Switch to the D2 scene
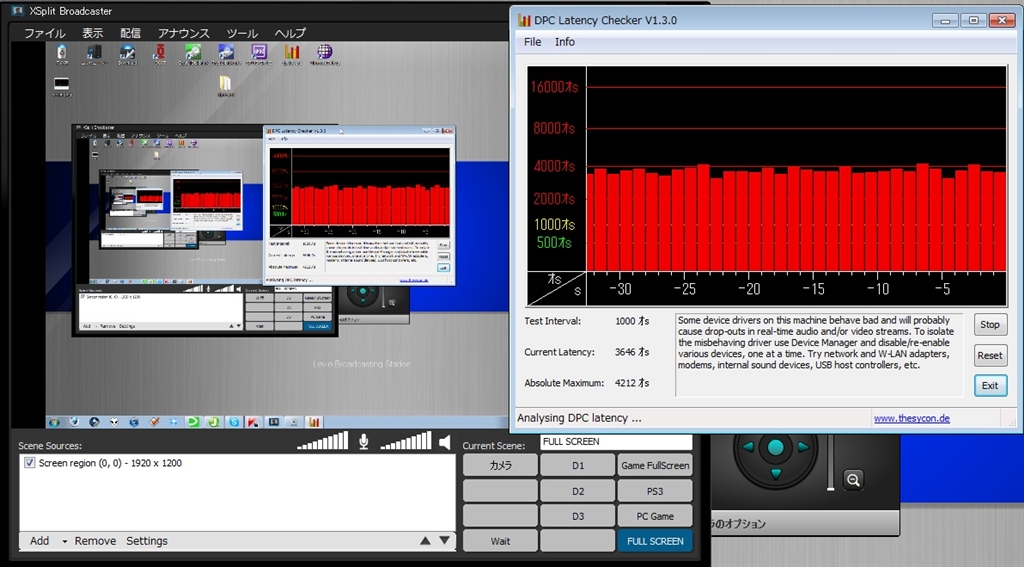 (x=577, y=491)
